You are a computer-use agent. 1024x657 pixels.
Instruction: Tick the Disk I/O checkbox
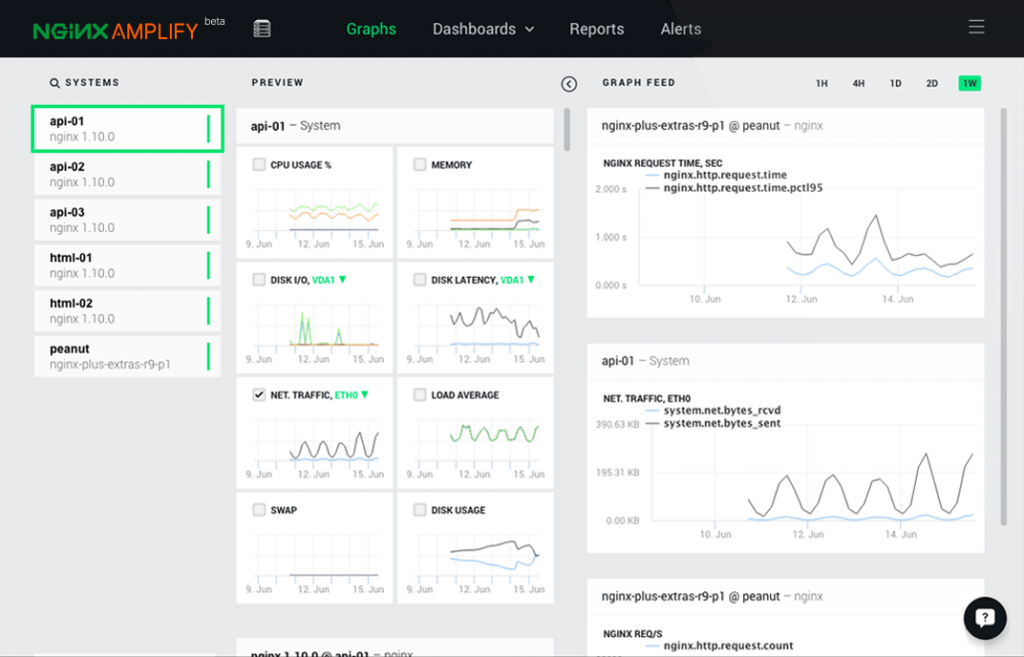coord(259,280)
